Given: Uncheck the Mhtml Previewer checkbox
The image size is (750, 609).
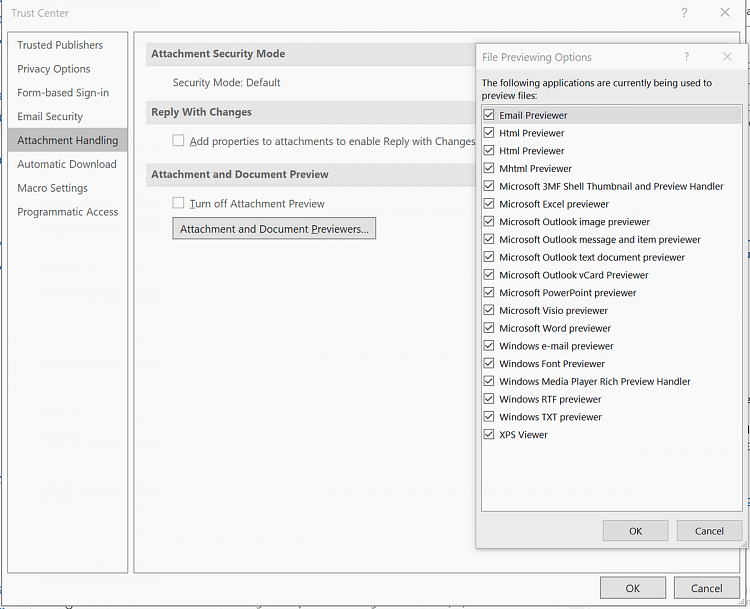Looking at the screenshot, I should [489, 168].
